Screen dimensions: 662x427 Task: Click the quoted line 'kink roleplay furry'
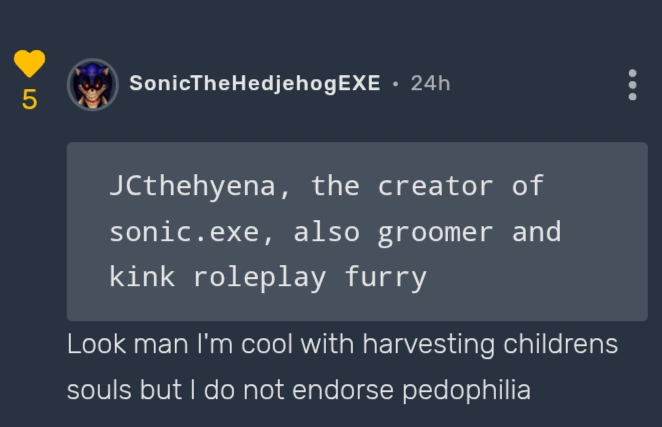coord(268,277)
